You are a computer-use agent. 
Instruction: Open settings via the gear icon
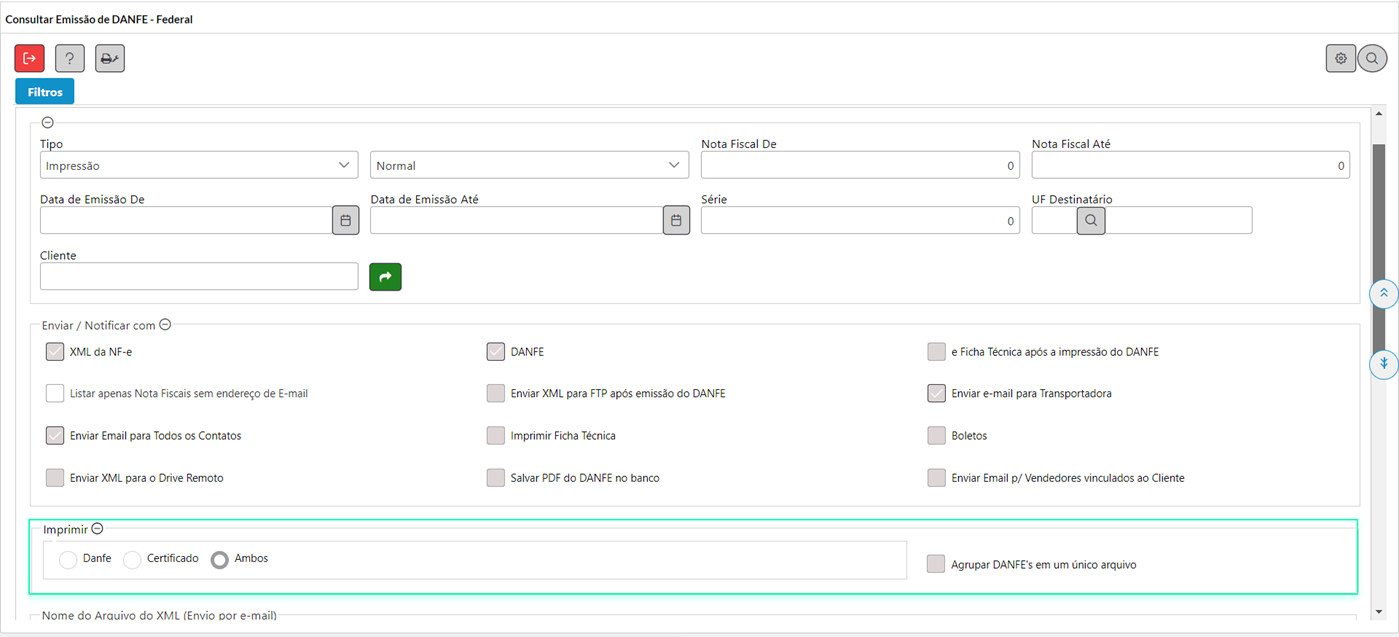point(1341,59)
